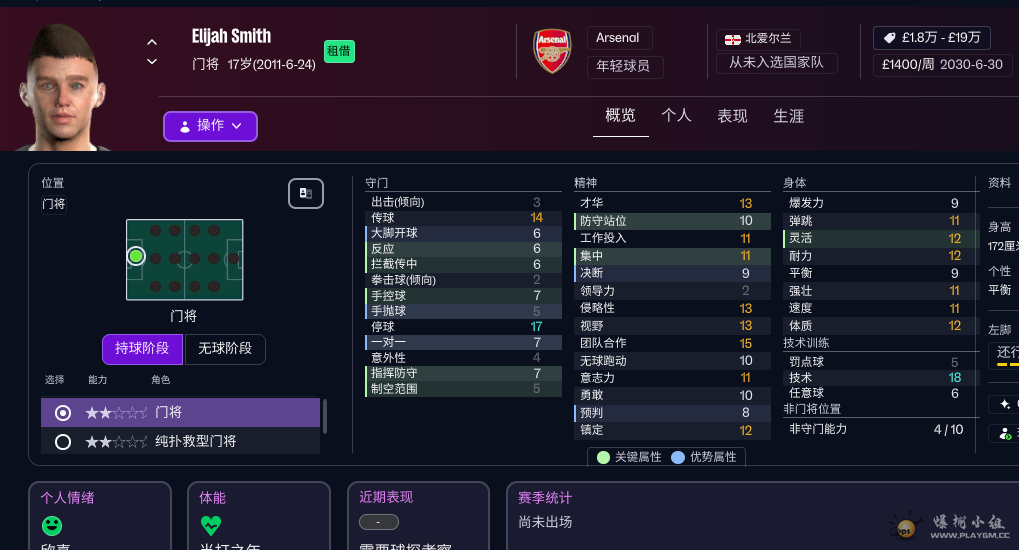1019x550 pixels.
Task: Click the recent form indicator pill
Action: coord(378,522)
